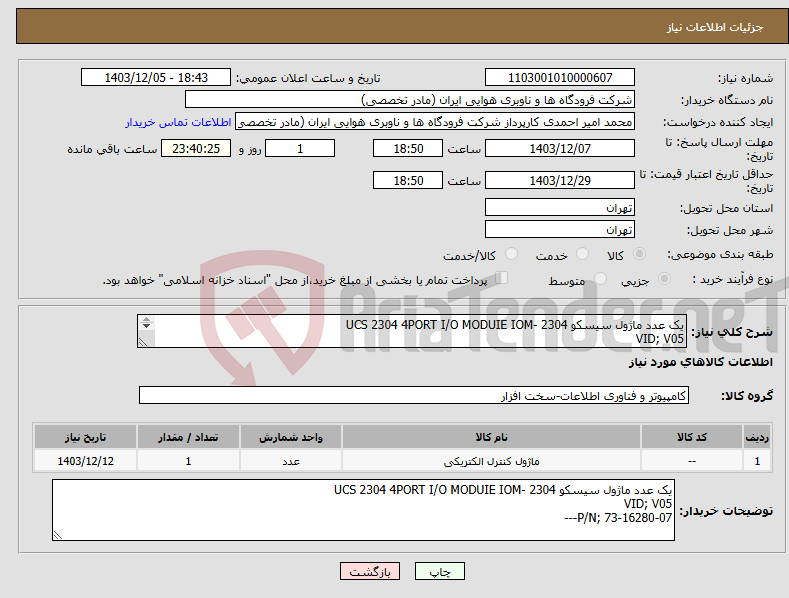Screen dimensions: 789x598
Task: Click the تاریخ نیاز column header
Action: [x=85, y=437]
